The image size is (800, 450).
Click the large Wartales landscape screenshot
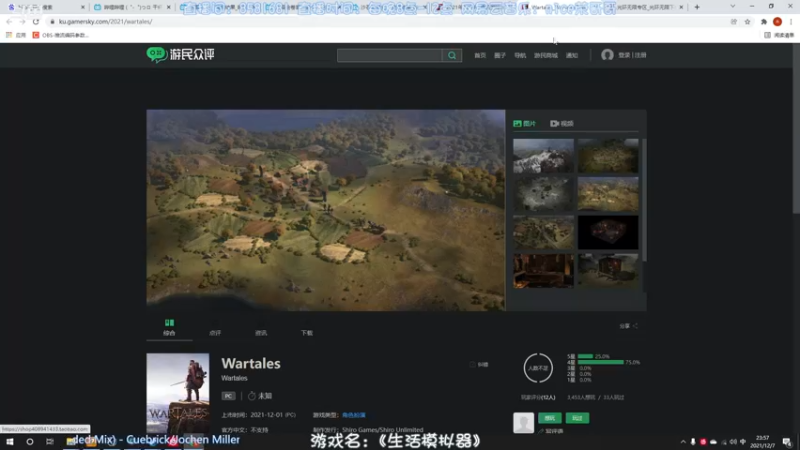click(326, 210)
